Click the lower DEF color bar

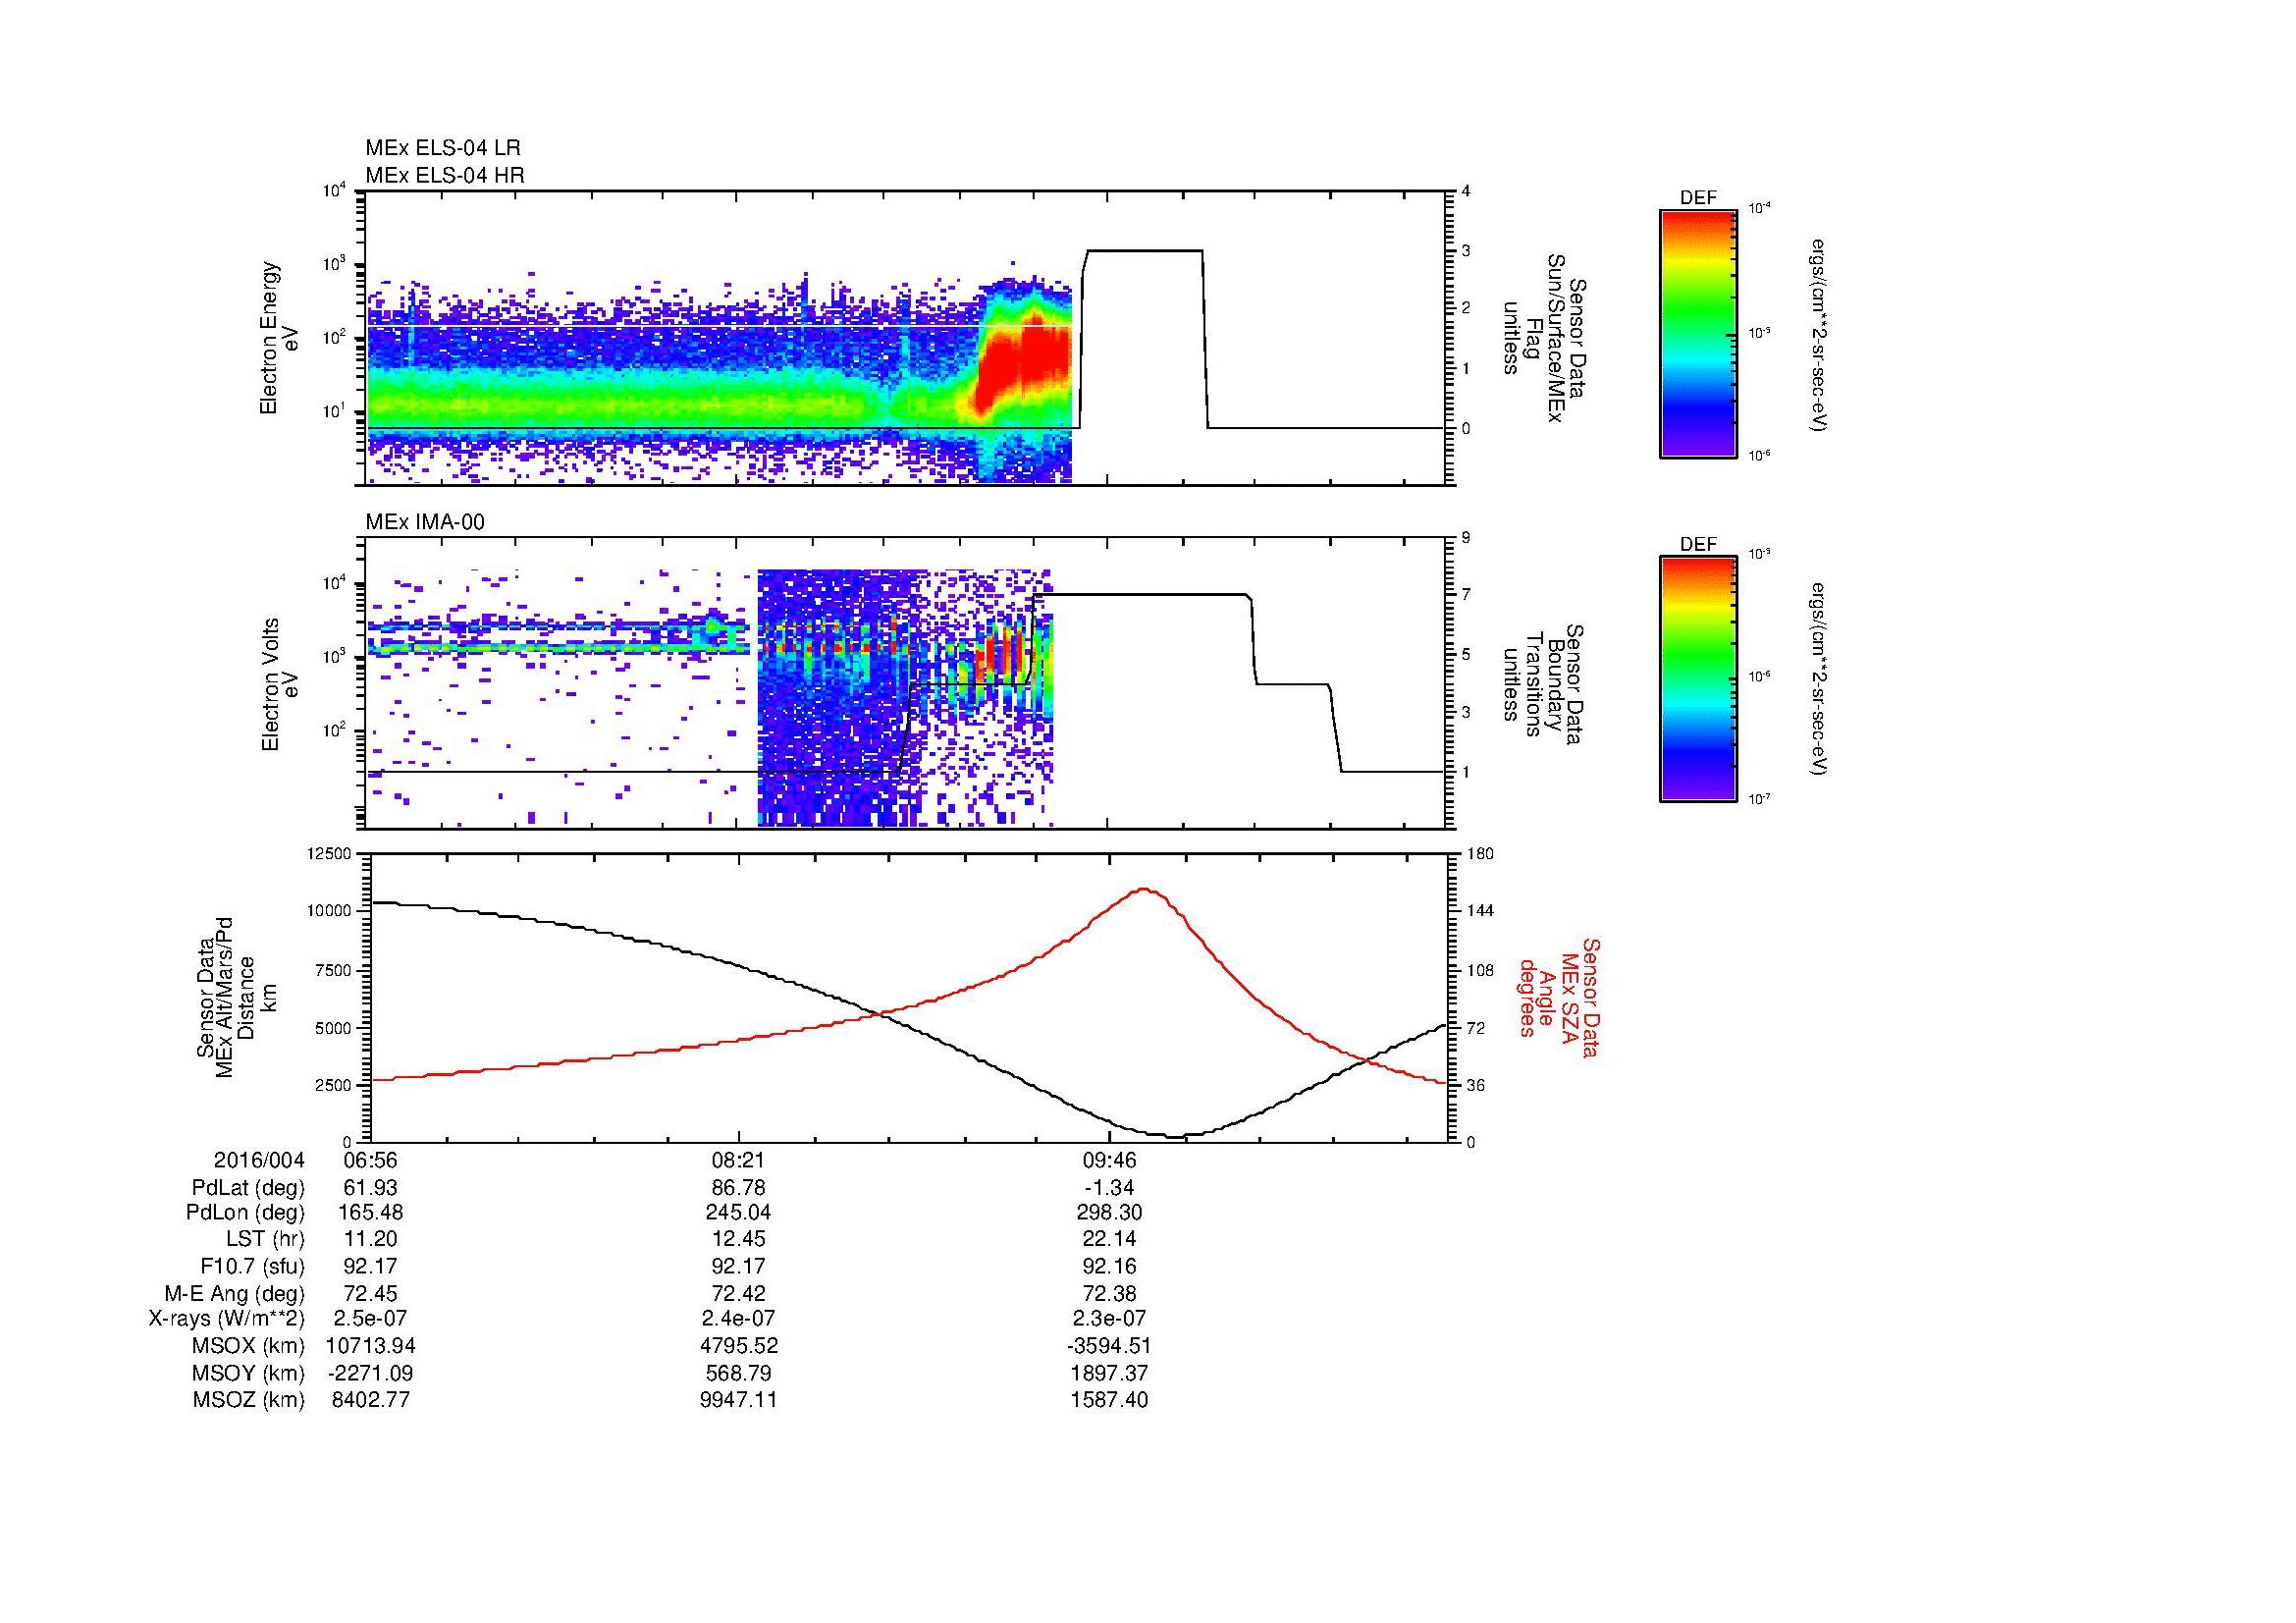point(1698,680)
